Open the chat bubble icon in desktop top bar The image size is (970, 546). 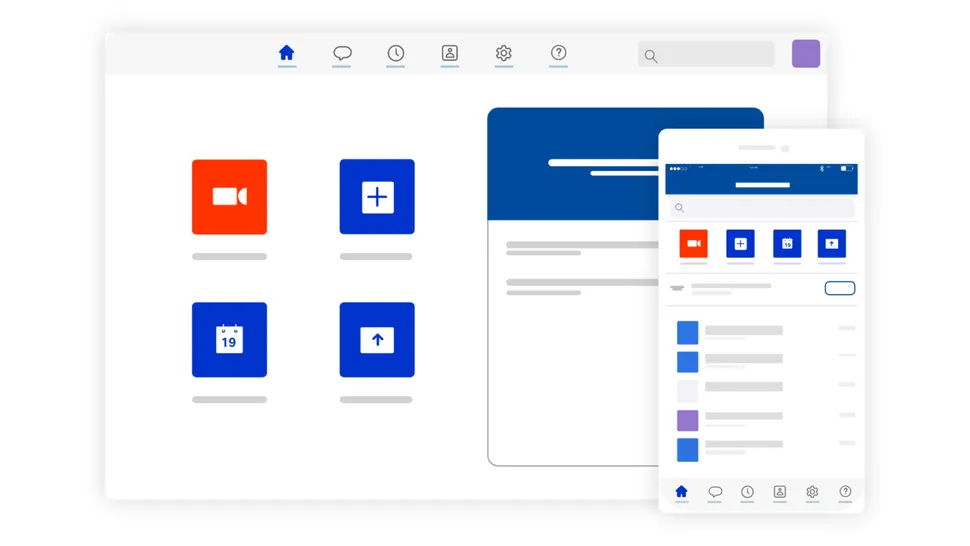[x=342, y=53]
